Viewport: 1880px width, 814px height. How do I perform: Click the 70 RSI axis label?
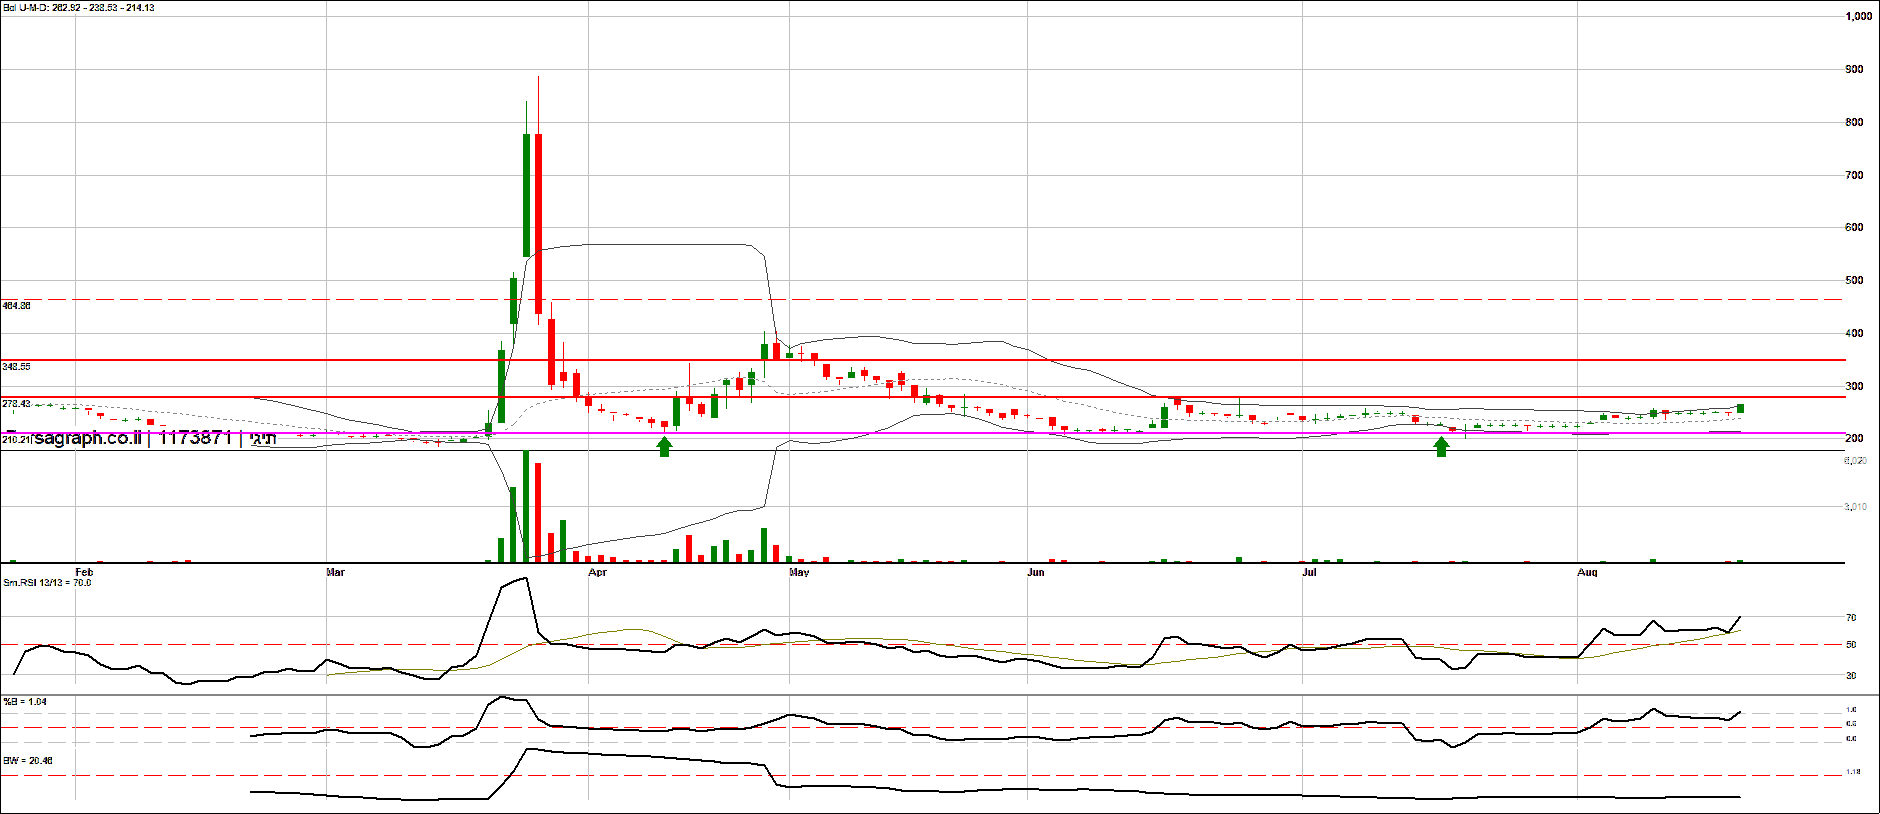tap(1851, 618)
